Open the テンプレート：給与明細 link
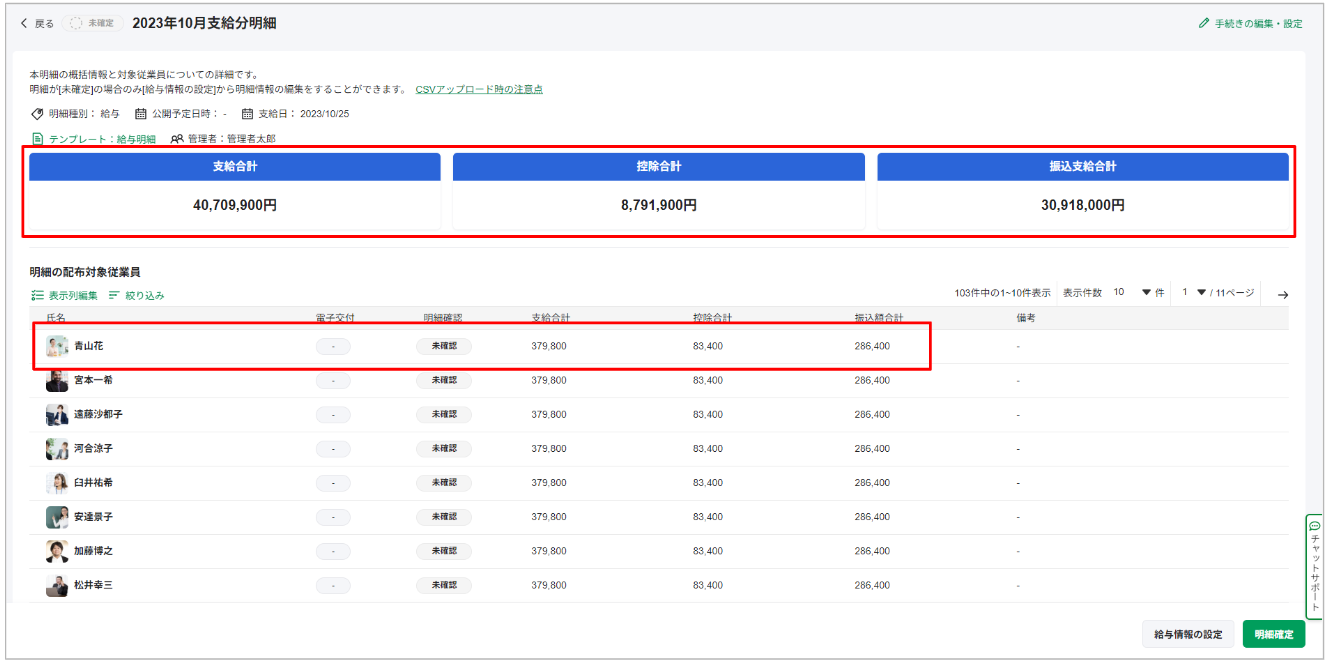This screenshot has width=1329, height=665. [x=102, y=139]
